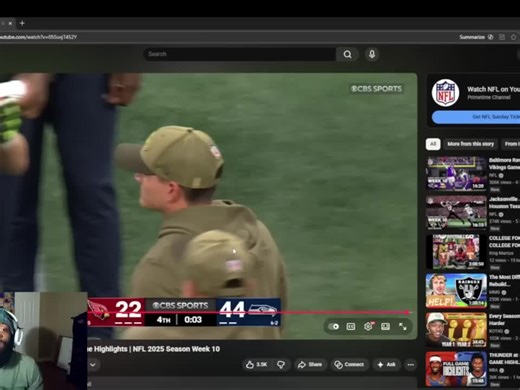This screenshot has height=390, width=520.
Task: Dislike the video
Action: point(281,365)
